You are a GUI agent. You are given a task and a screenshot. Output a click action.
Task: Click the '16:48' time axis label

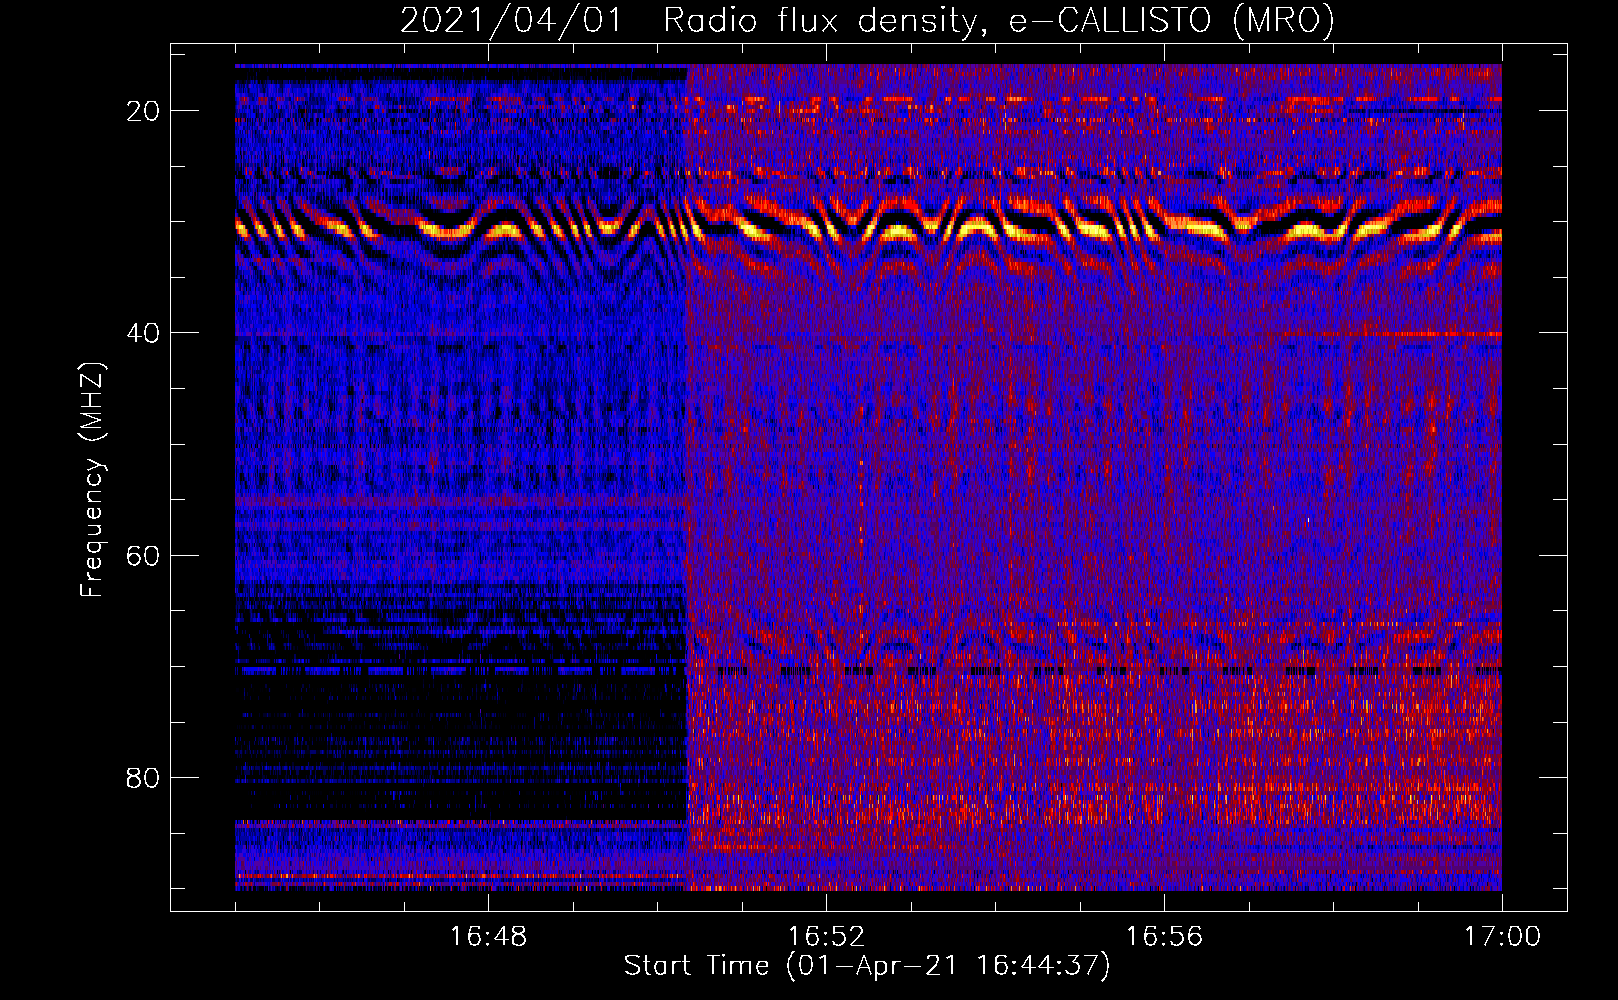(488, 937)
